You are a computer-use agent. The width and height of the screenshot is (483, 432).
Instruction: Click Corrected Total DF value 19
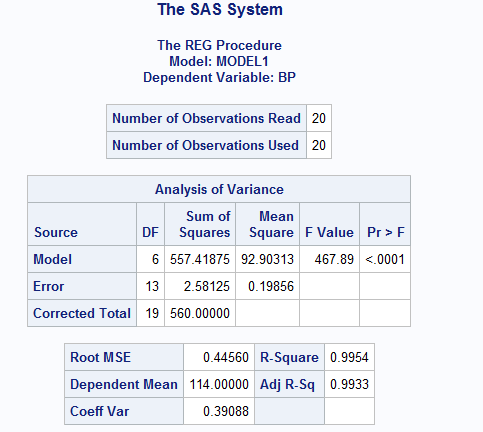click(152, 313)
